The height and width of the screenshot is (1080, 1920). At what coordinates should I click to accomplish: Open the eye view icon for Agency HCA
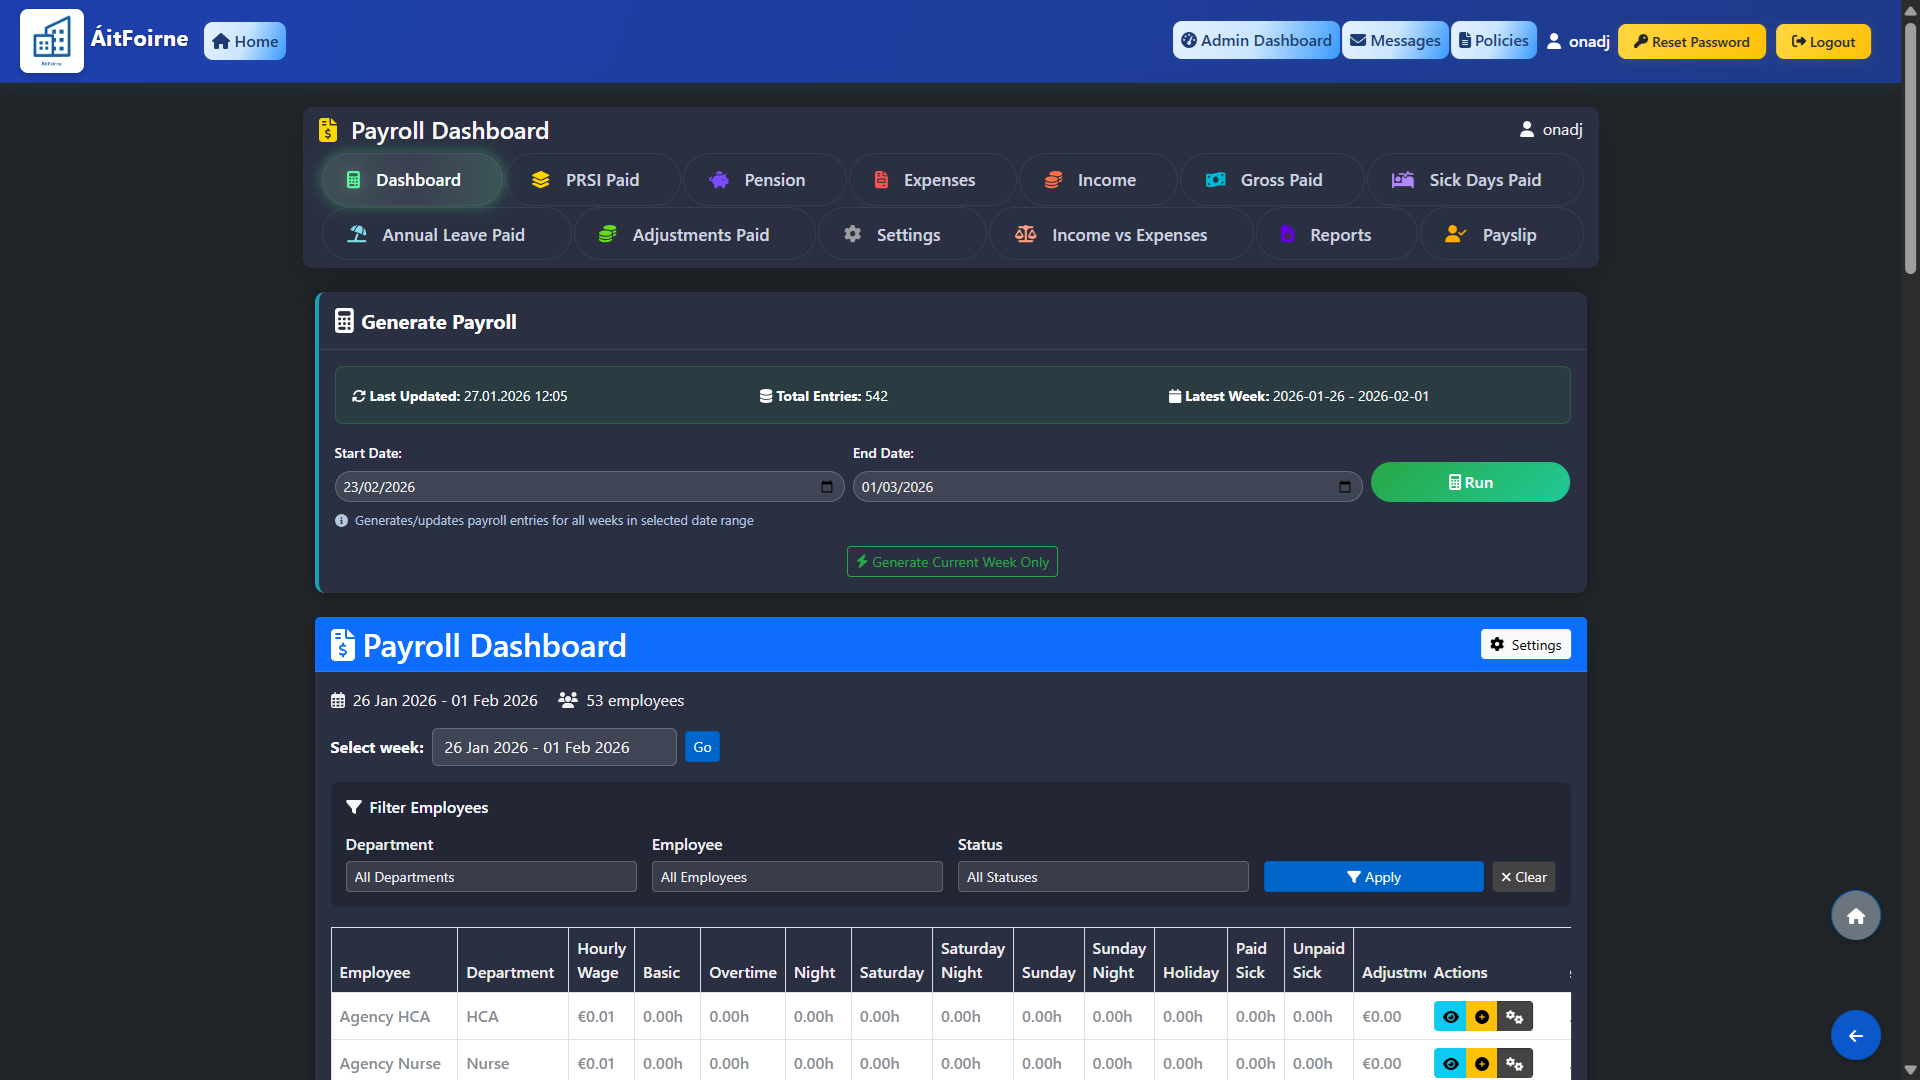tap(1451, 1016)
